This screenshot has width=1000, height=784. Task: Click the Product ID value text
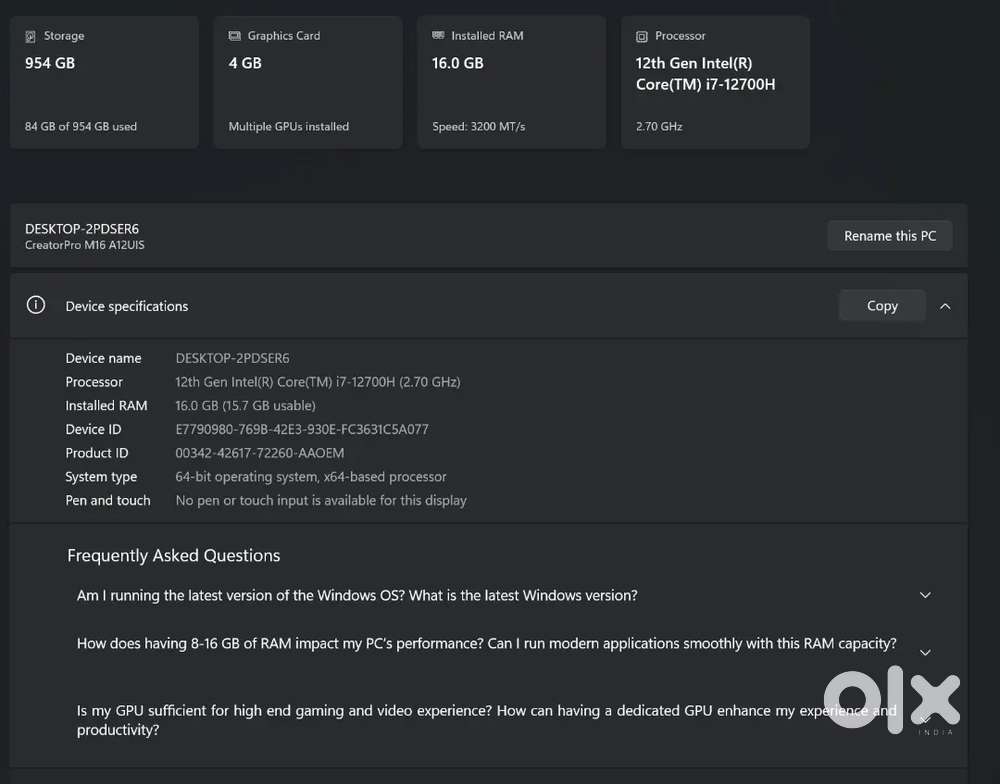tap(259, 453)
